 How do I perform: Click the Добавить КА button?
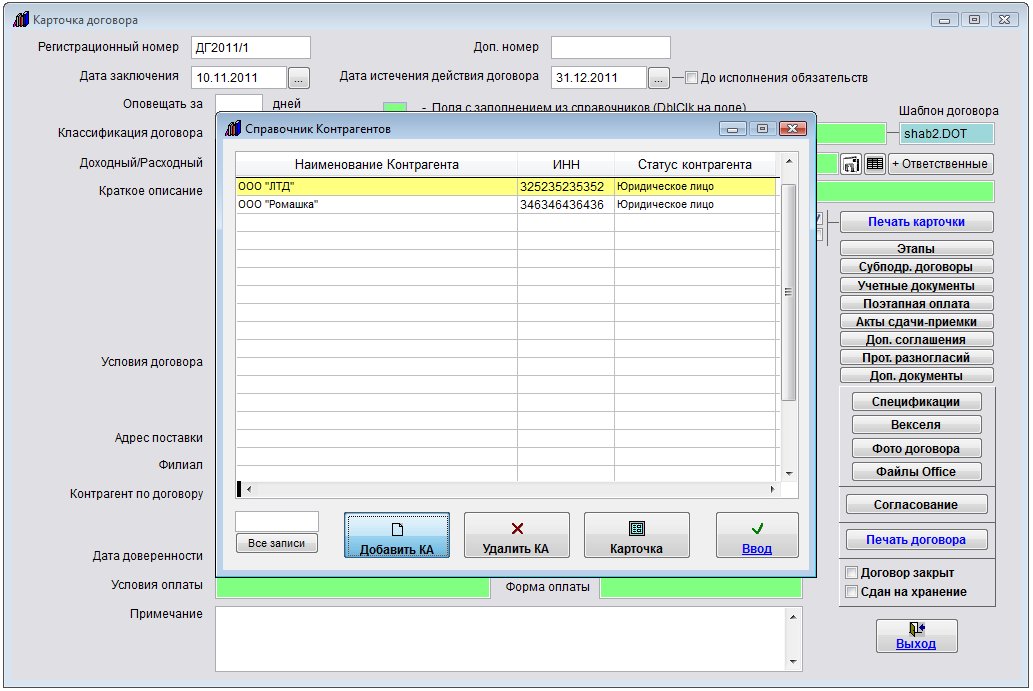(397, 535)
